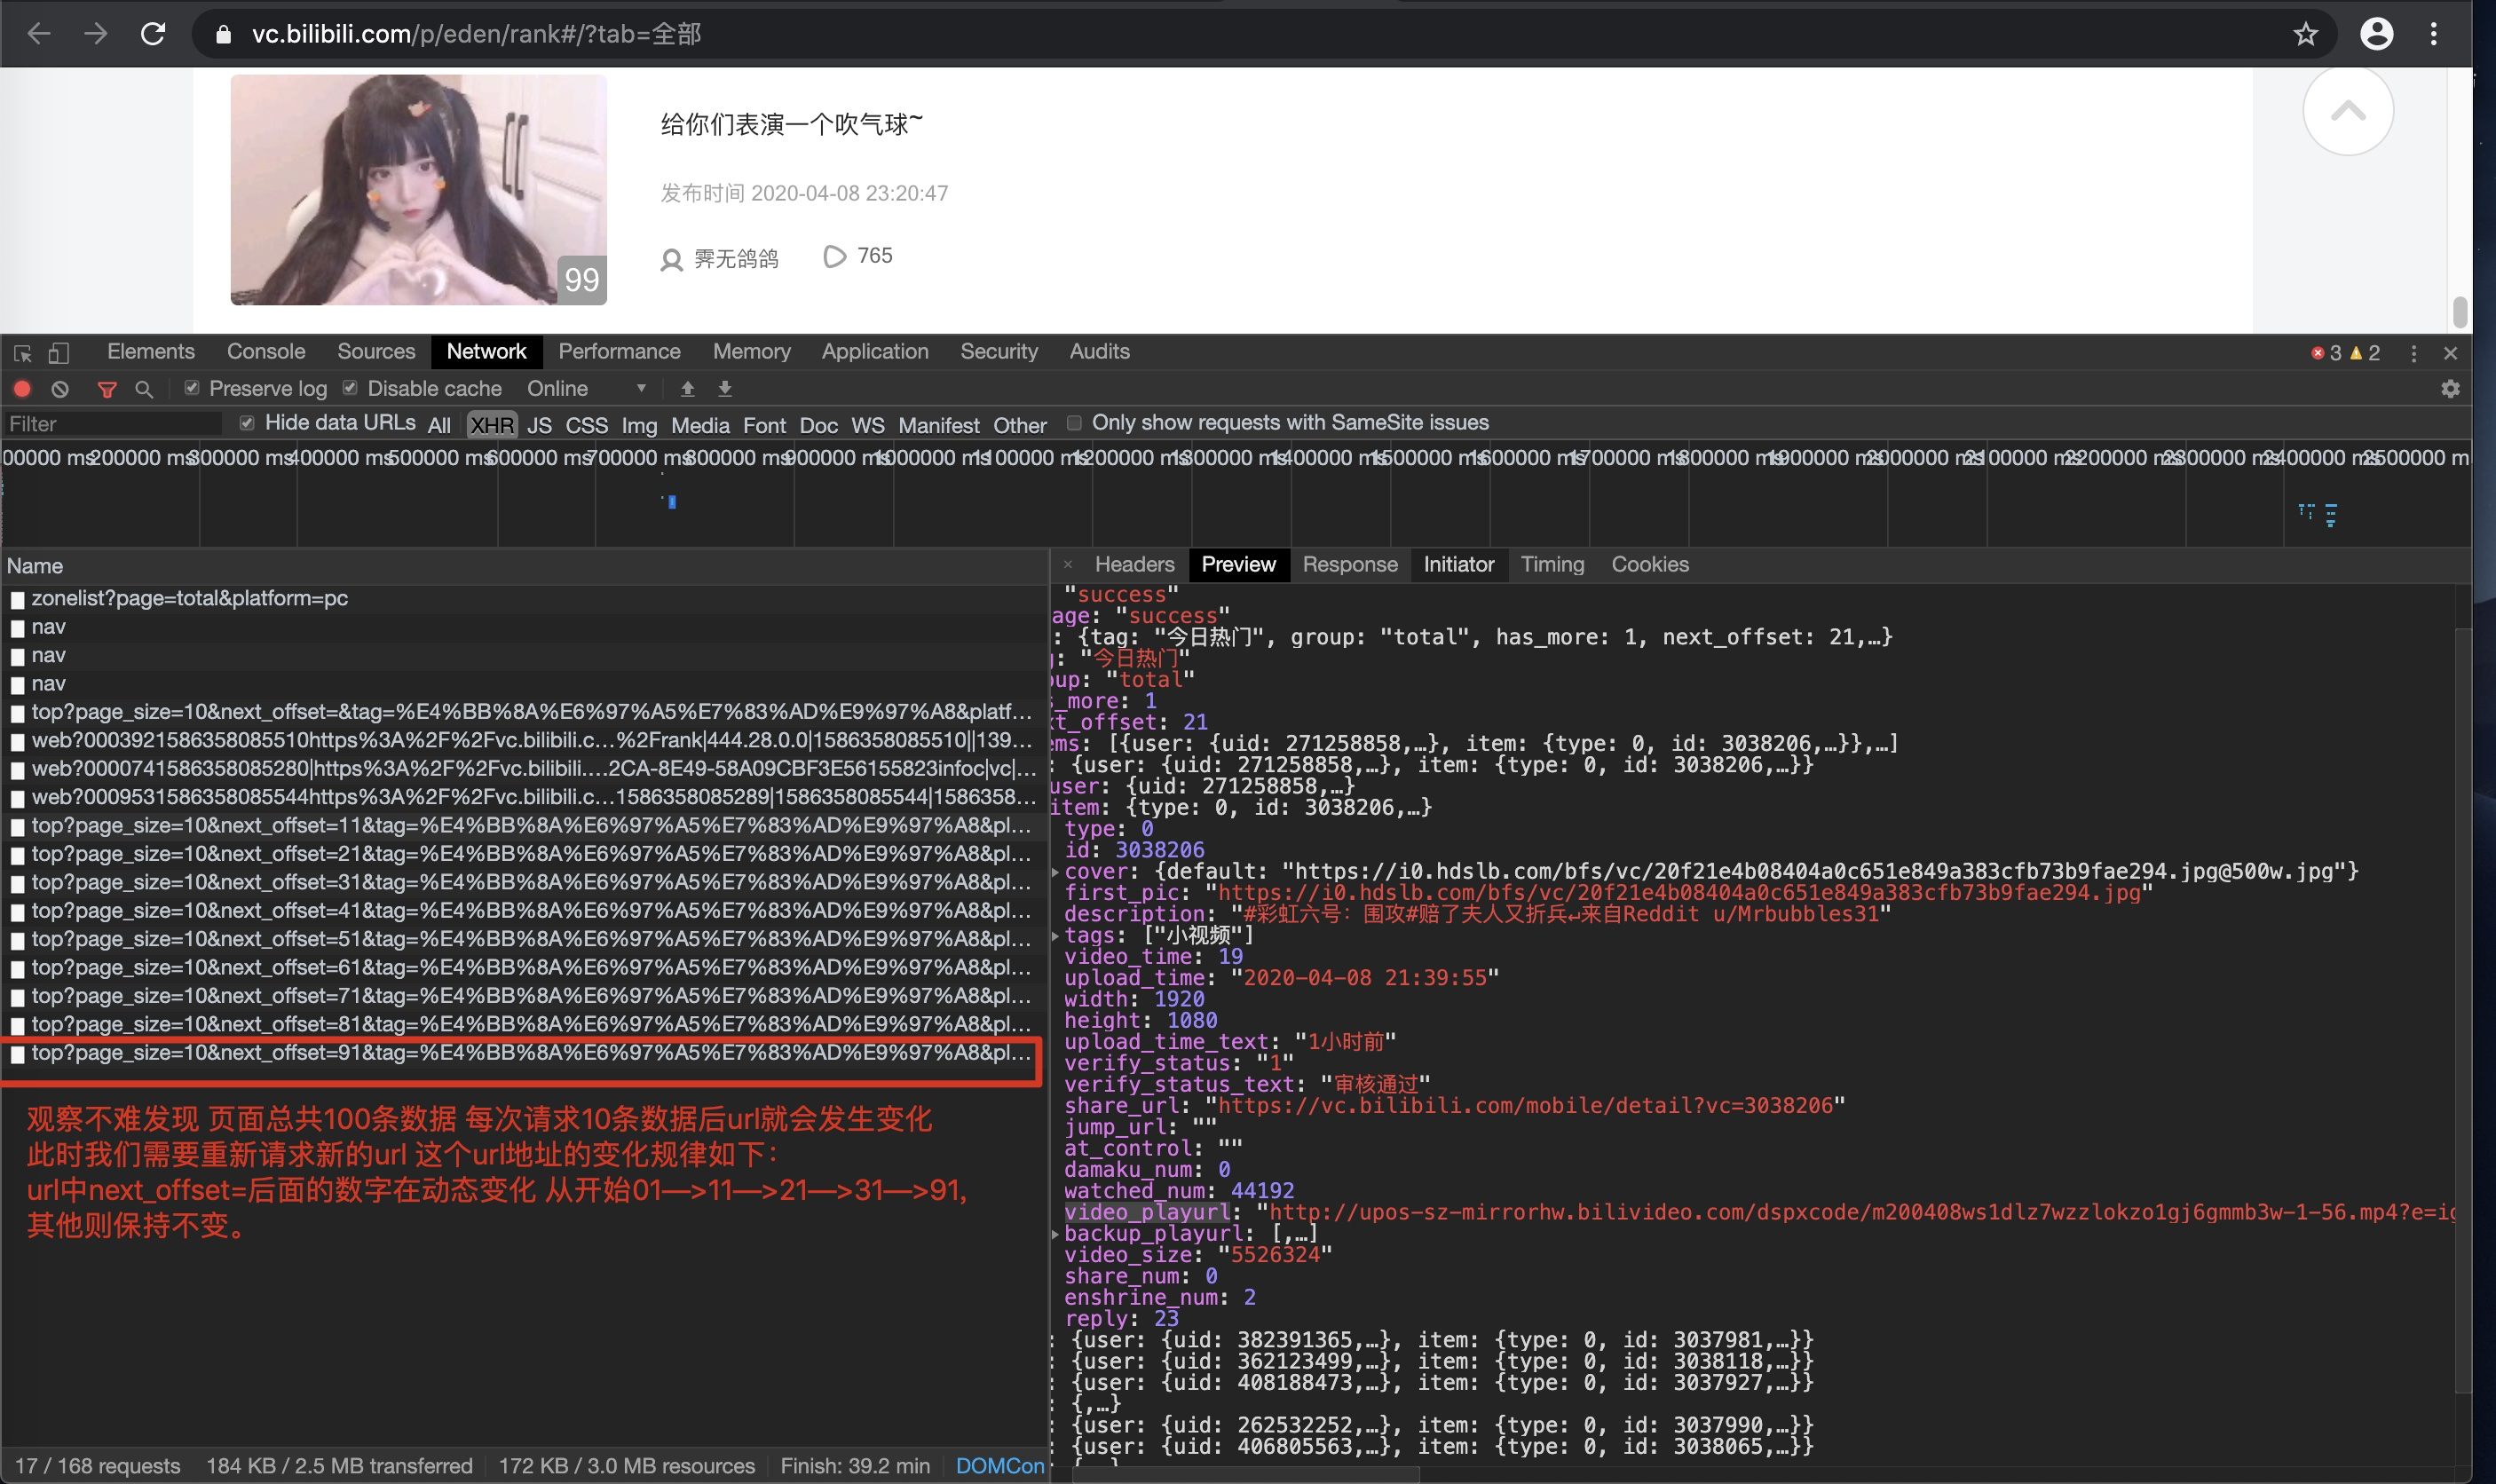Open uploader 霁无鸽鸽 profile link
This screenshot has width=2496, height=1484.
click(736, 260)
